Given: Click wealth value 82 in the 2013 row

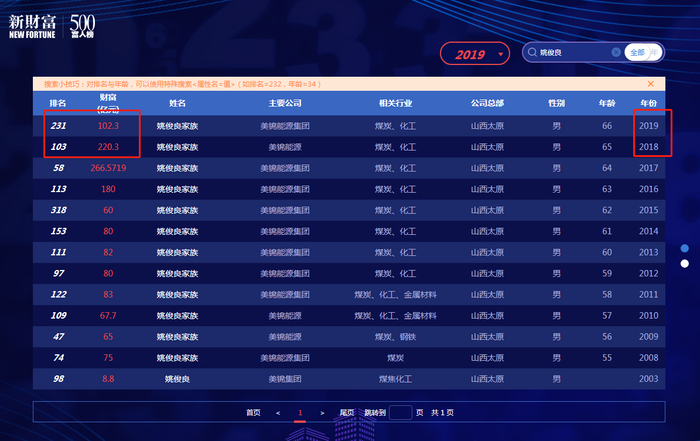Looking at the screenshot, I should coord(108,252).
